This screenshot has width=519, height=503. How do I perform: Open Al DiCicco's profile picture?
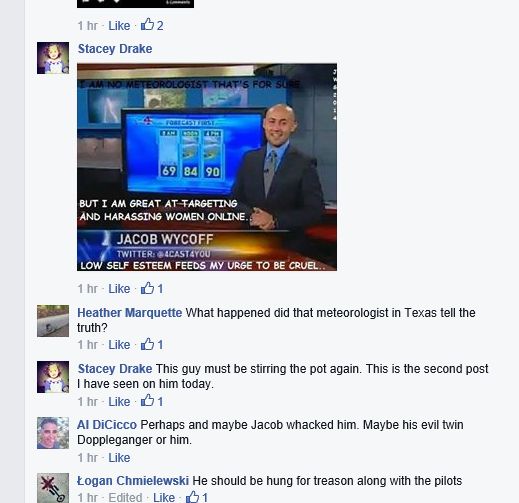point(53,433)
